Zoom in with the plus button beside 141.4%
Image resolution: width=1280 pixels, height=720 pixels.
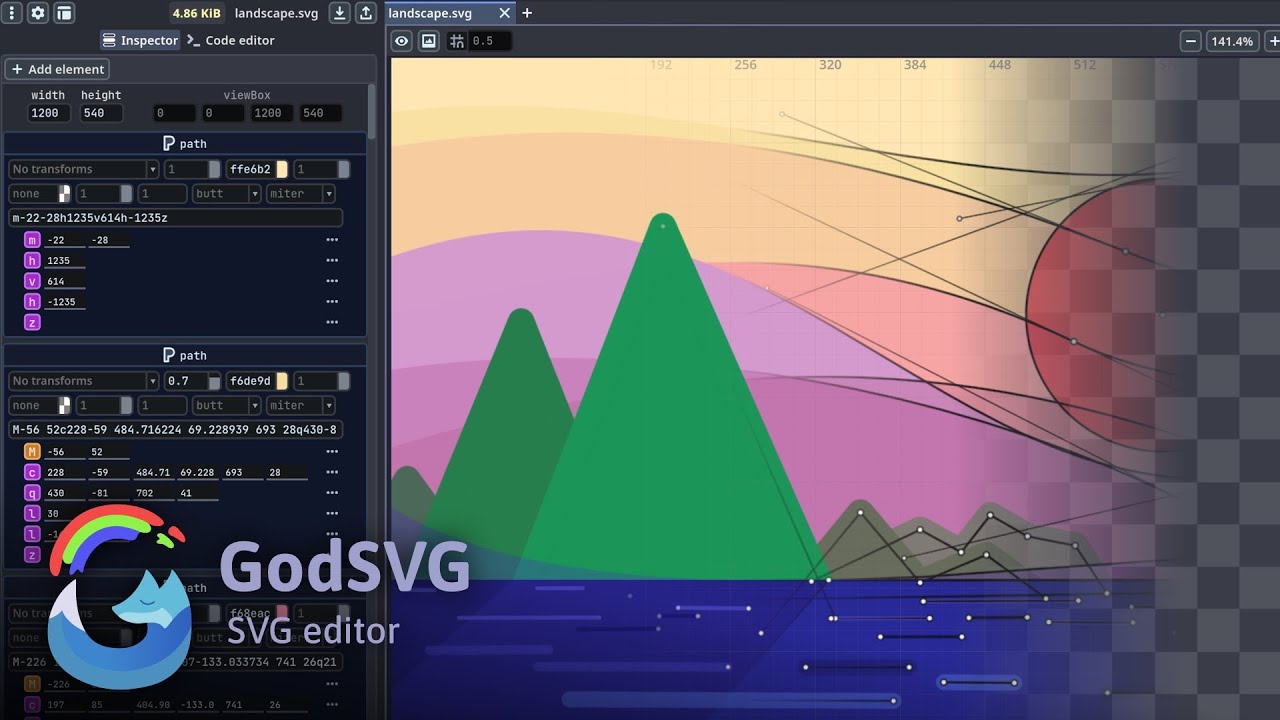[x=1273, y=41]
